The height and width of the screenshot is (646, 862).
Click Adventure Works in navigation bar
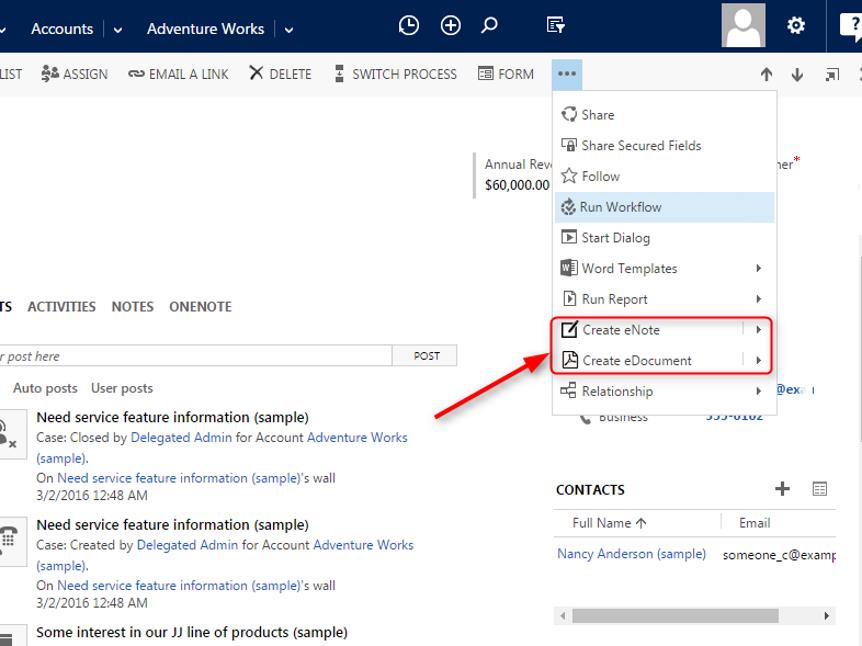coord(206,29)
